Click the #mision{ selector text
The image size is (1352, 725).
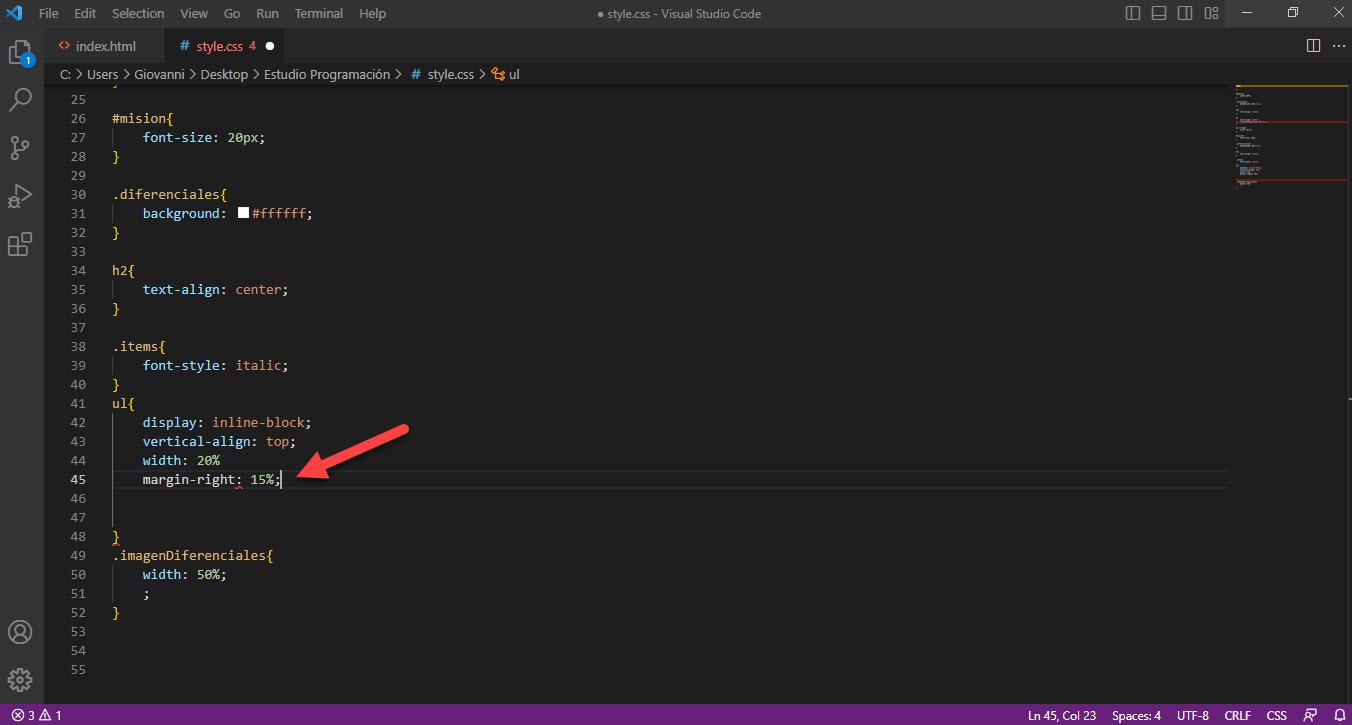pos(142,118)
